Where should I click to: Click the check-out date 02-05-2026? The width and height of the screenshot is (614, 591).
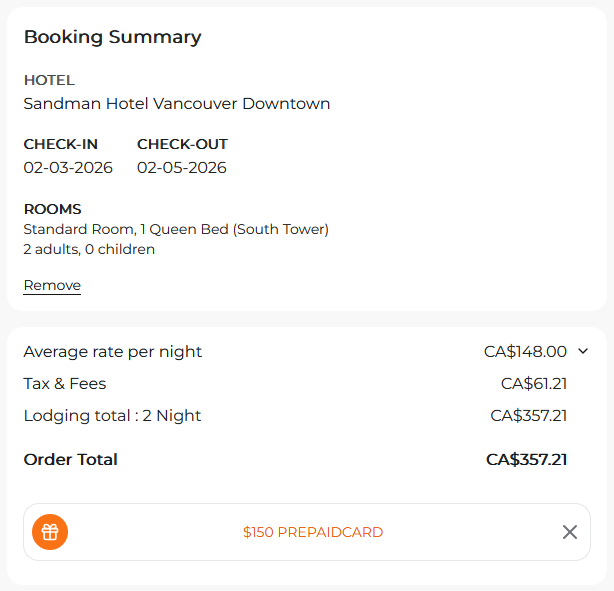[x=182, y=168]
